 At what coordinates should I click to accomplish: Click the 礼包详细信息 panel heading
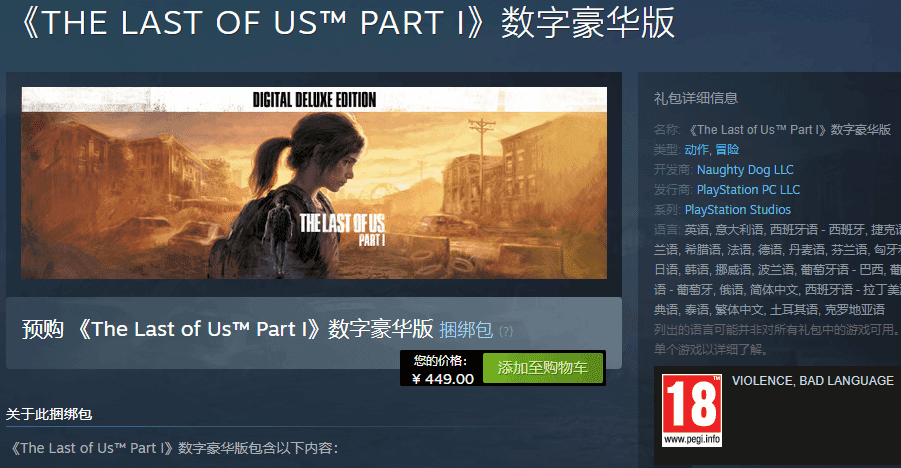pos(696,98)
